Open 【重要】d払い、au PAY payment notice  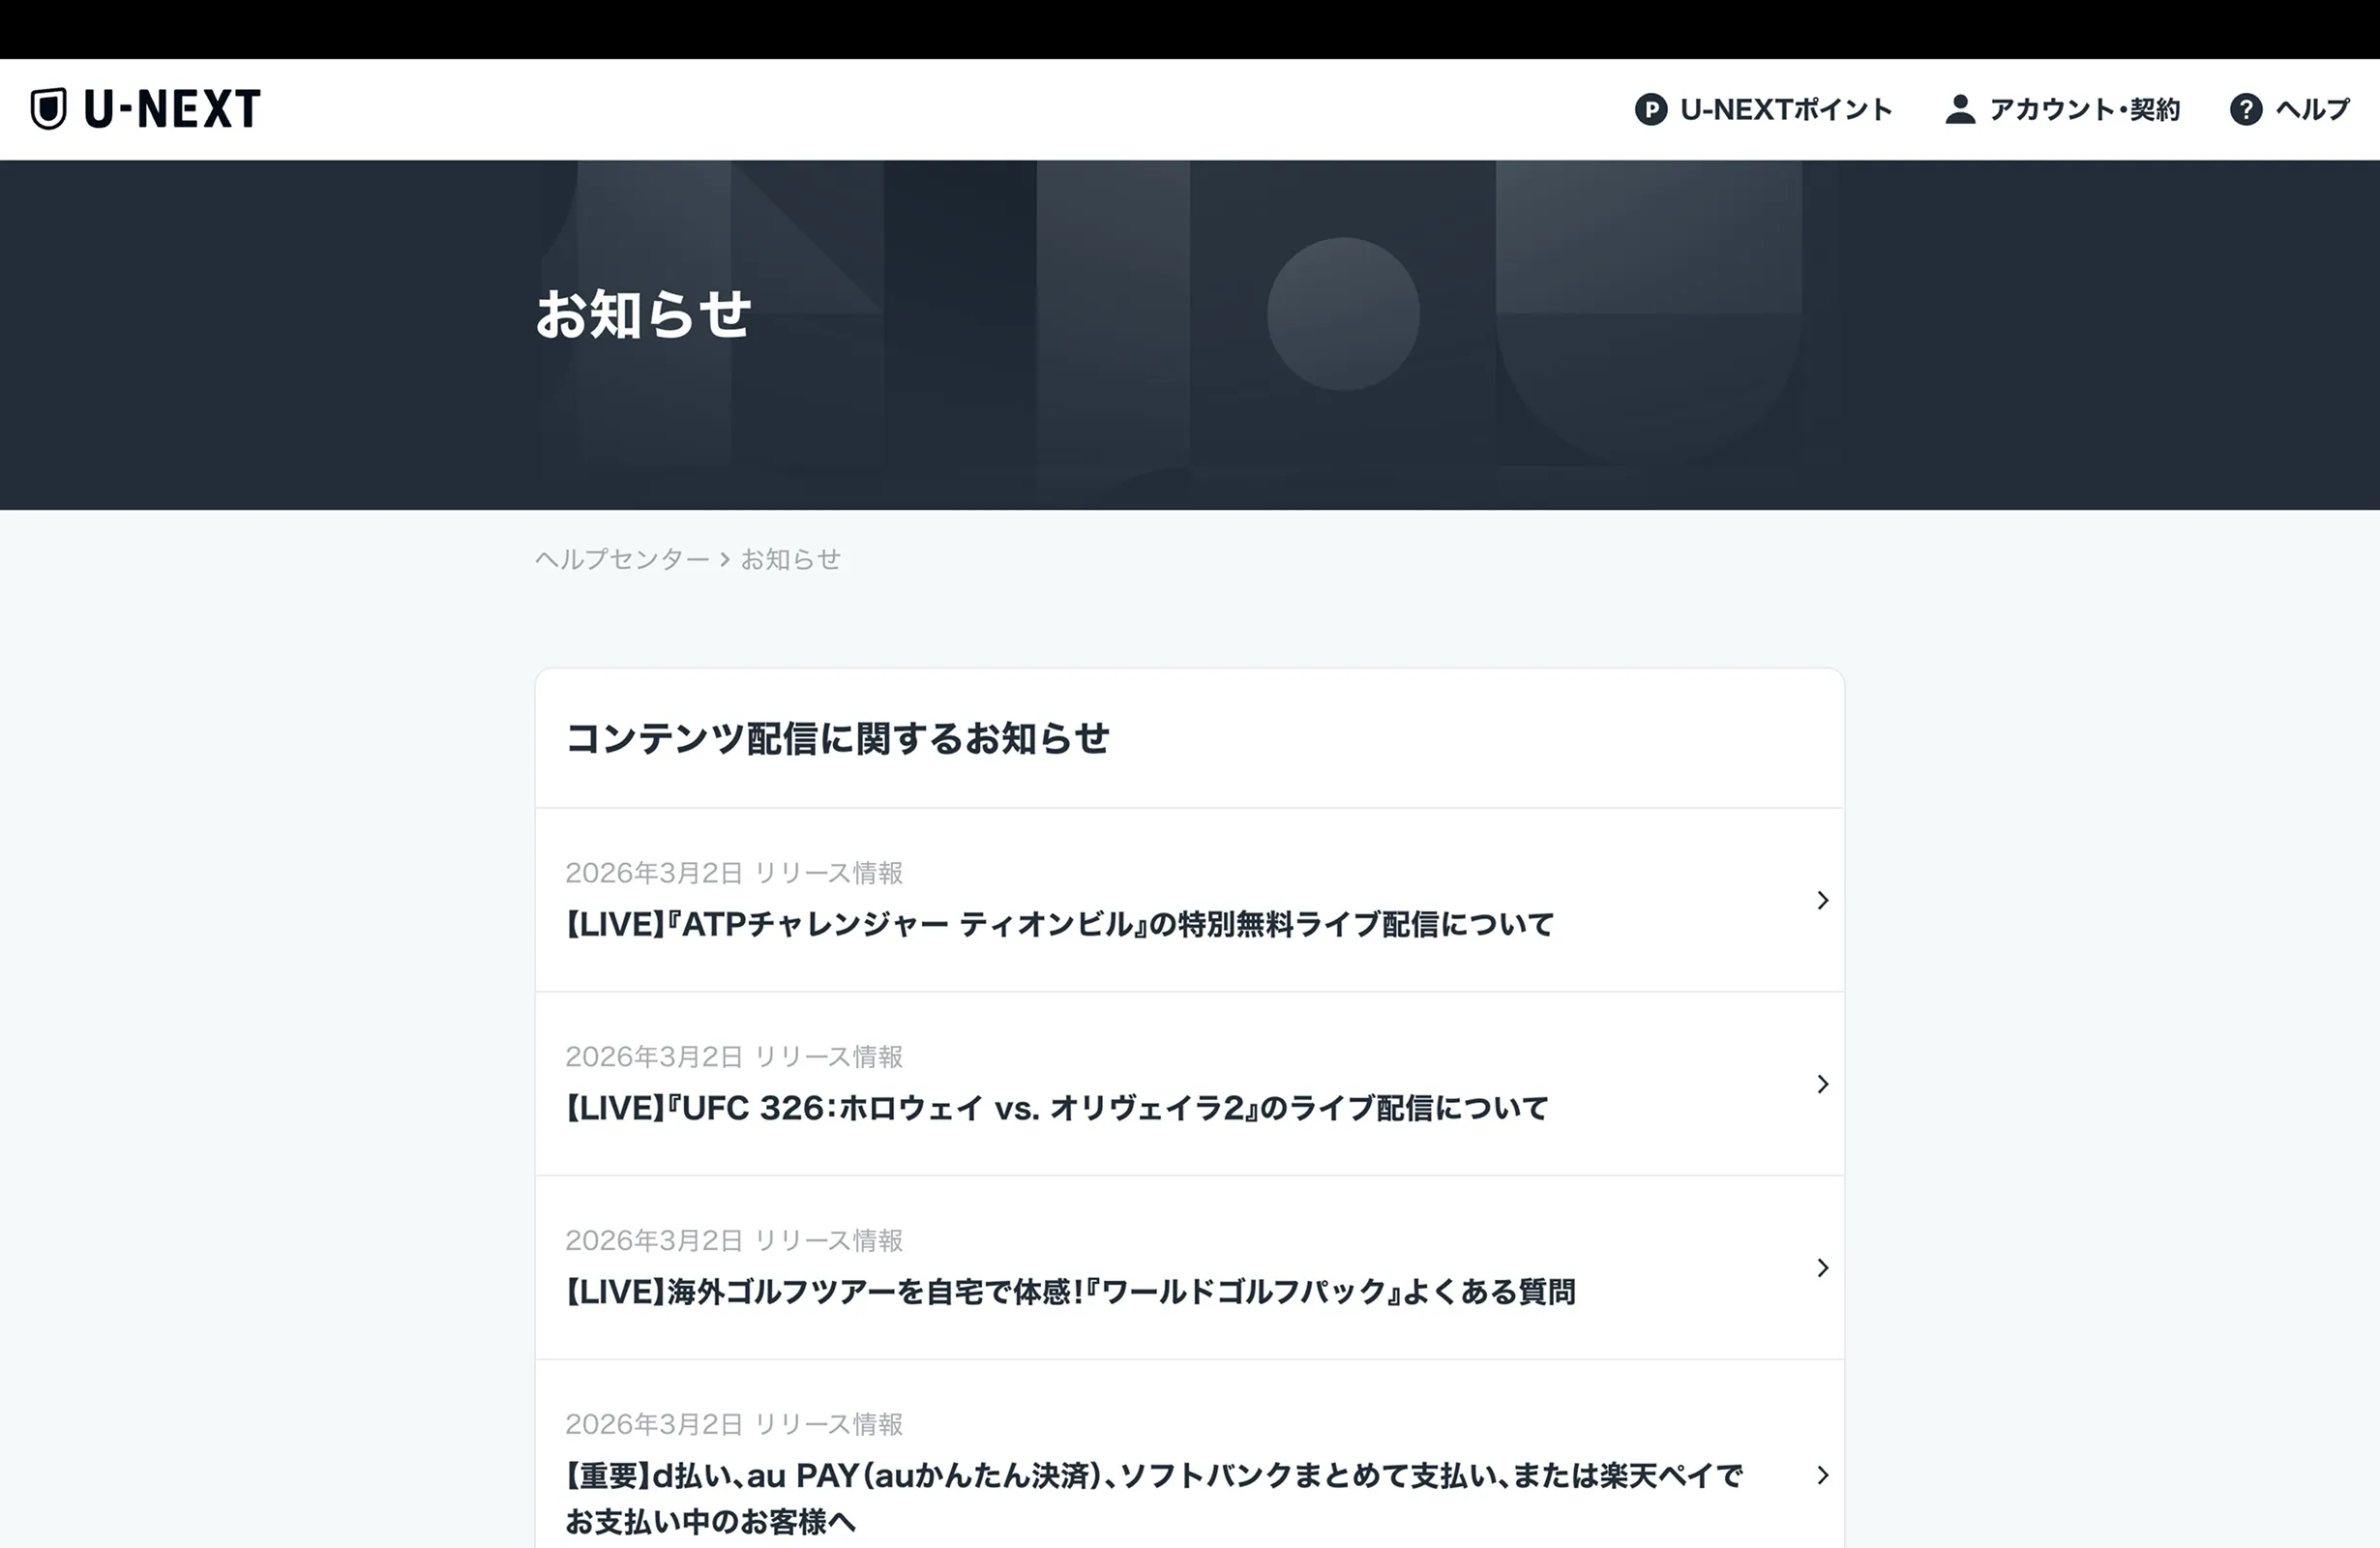pos(1189,1454)
